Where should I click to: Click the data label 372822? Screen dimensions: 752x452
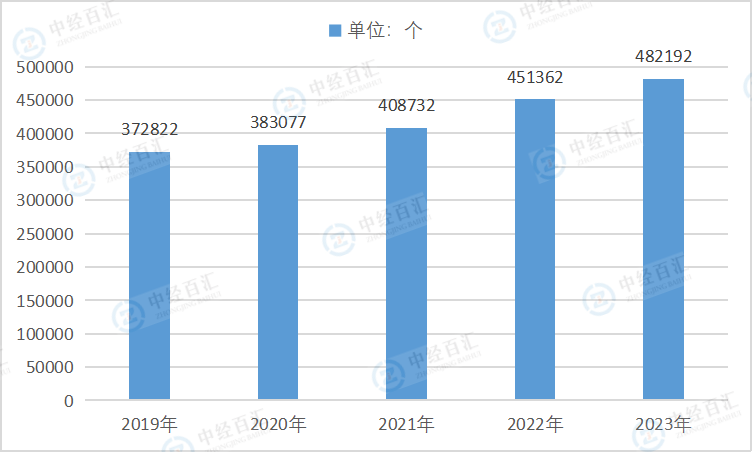coord(150,129)
